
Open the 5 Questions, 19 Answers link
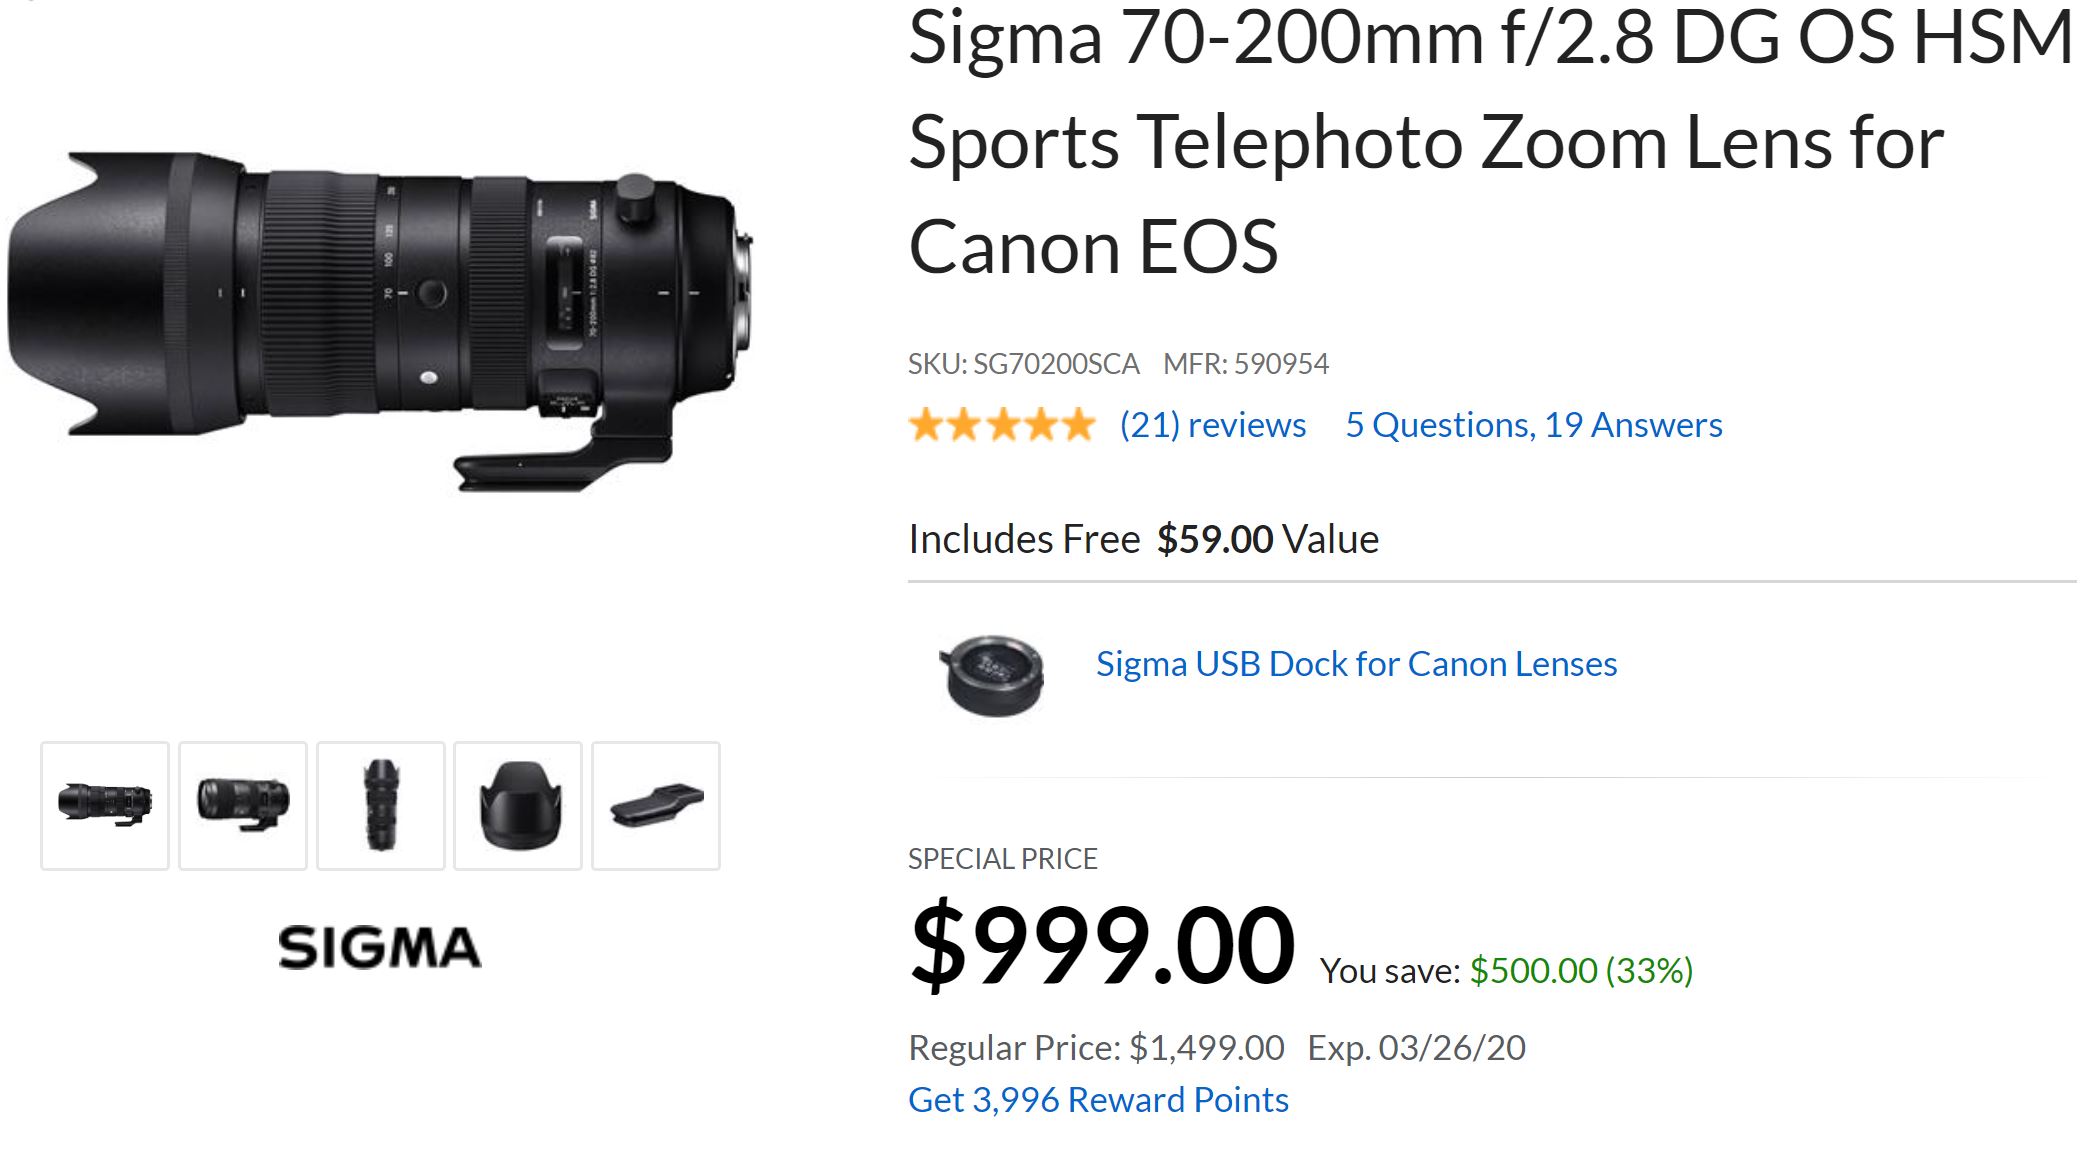[x=1533, y=425]
